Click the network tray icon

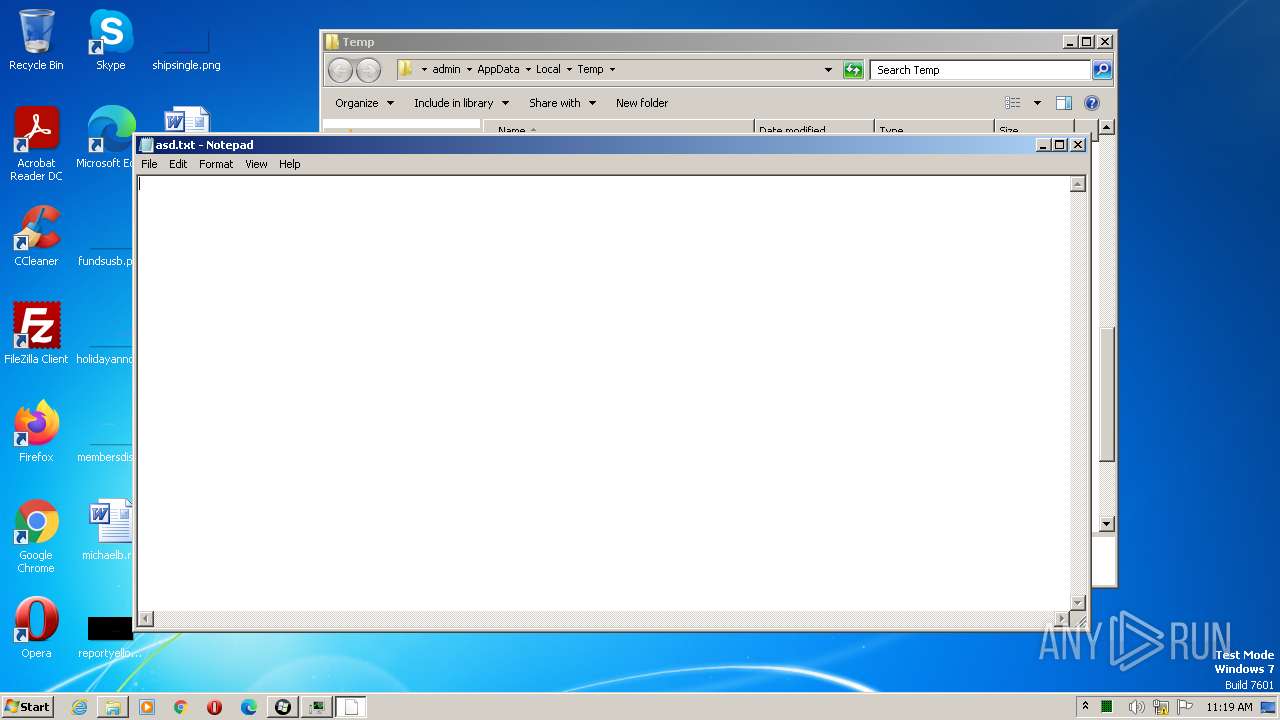[1161, 707]
